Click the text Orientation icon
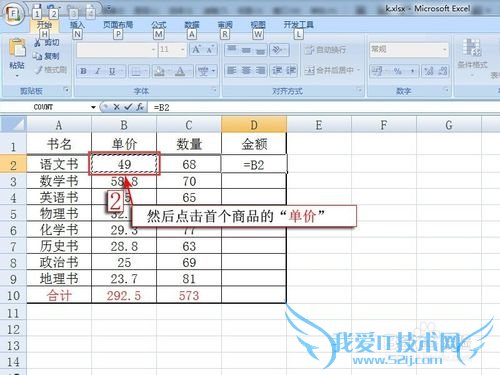 278,50
